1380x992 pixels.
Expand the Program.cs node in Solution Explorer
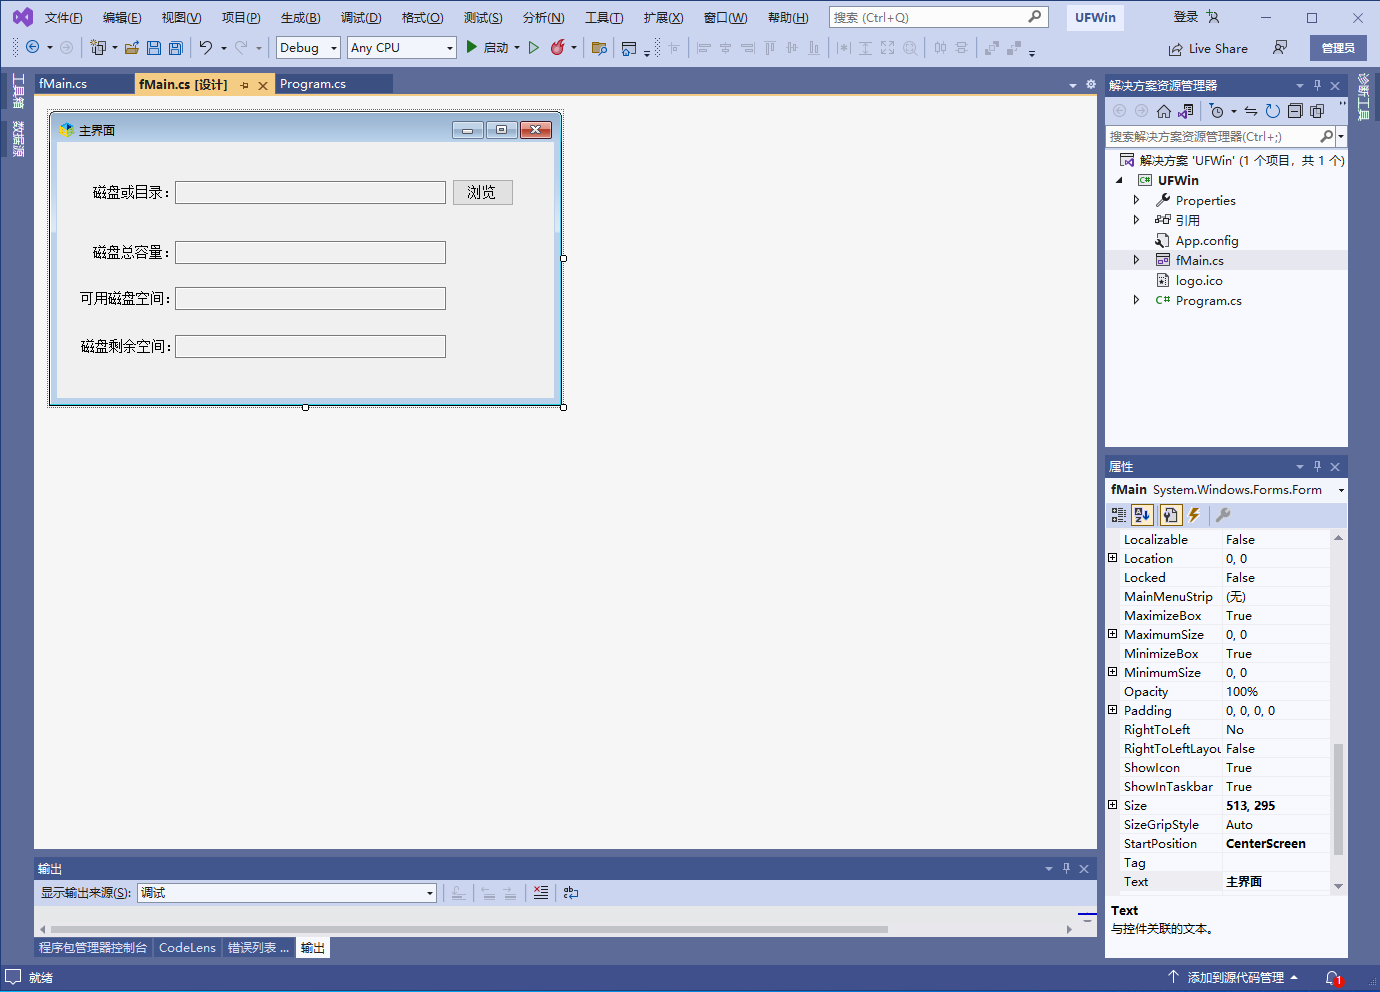pos(1136,300)
